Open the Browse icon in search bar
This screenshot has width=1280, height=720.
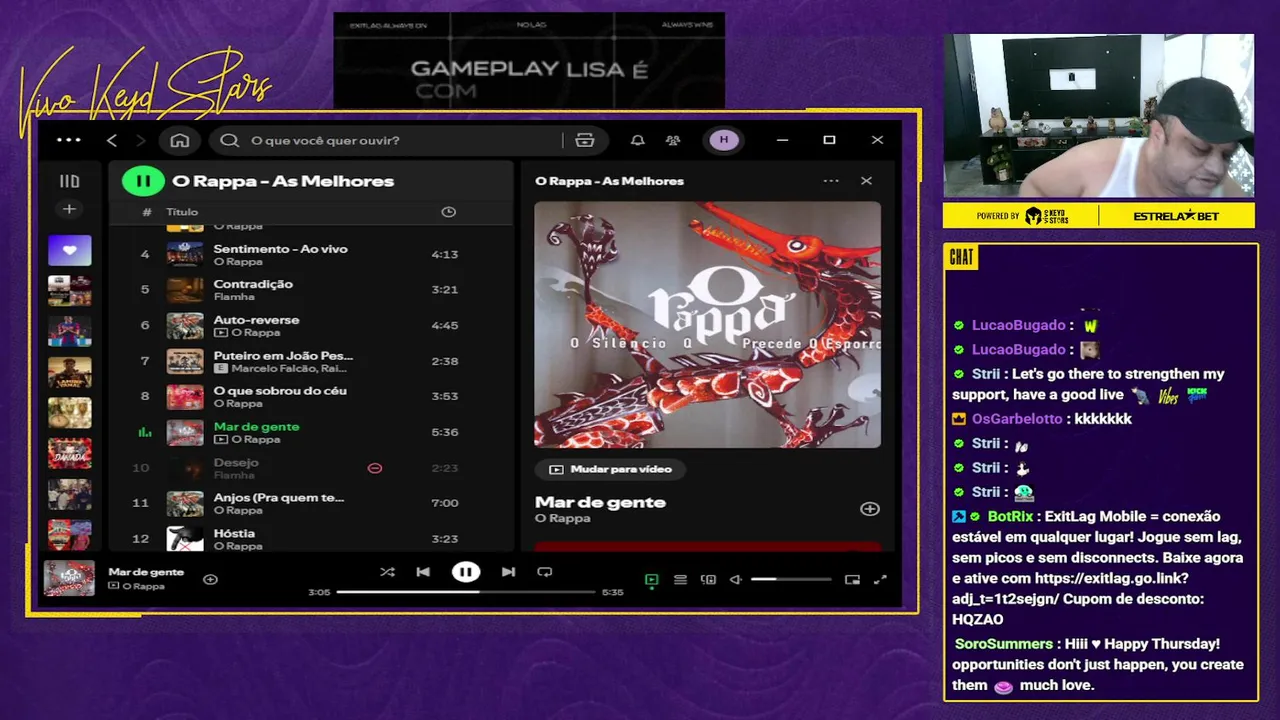[585, 140]
